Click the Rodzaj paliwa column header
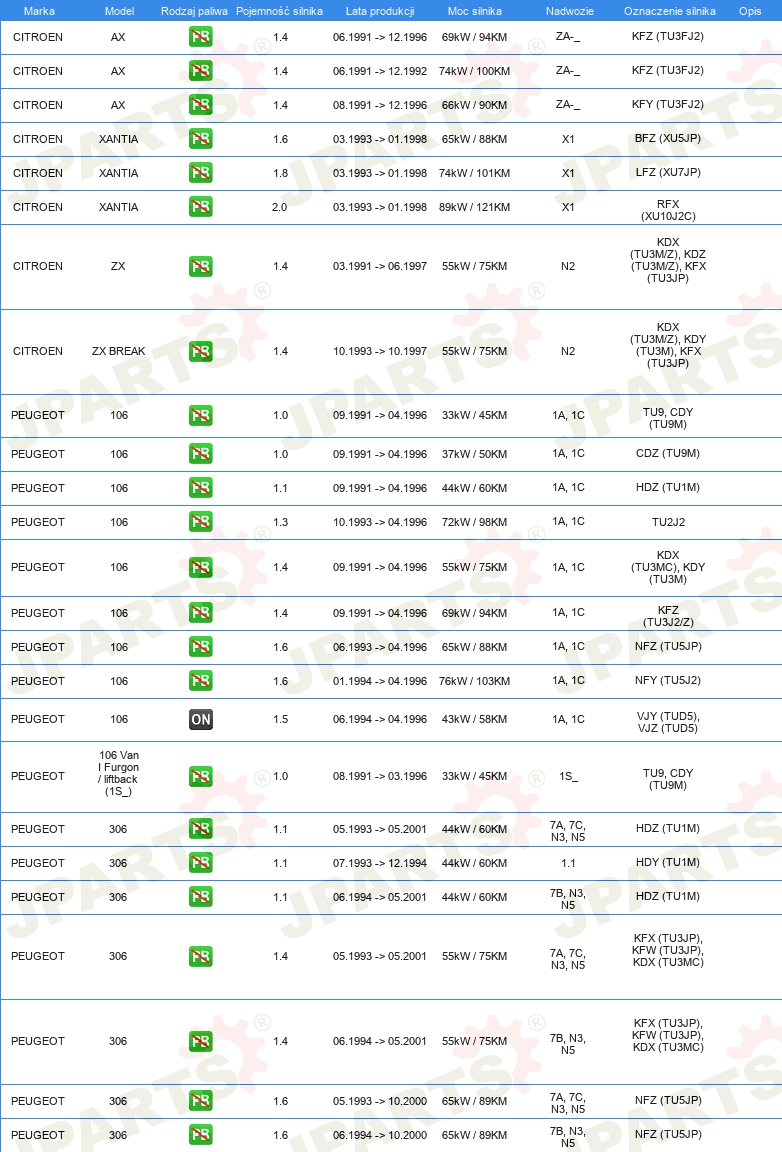 (x=194, y=11)
